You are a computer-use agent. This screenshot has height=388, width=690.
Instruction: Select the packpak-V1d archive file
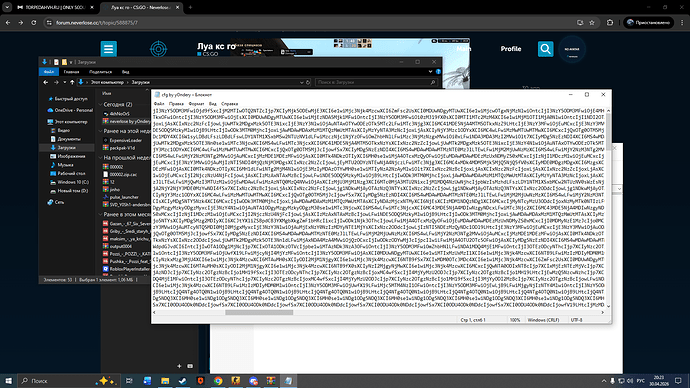coord(119,148)
